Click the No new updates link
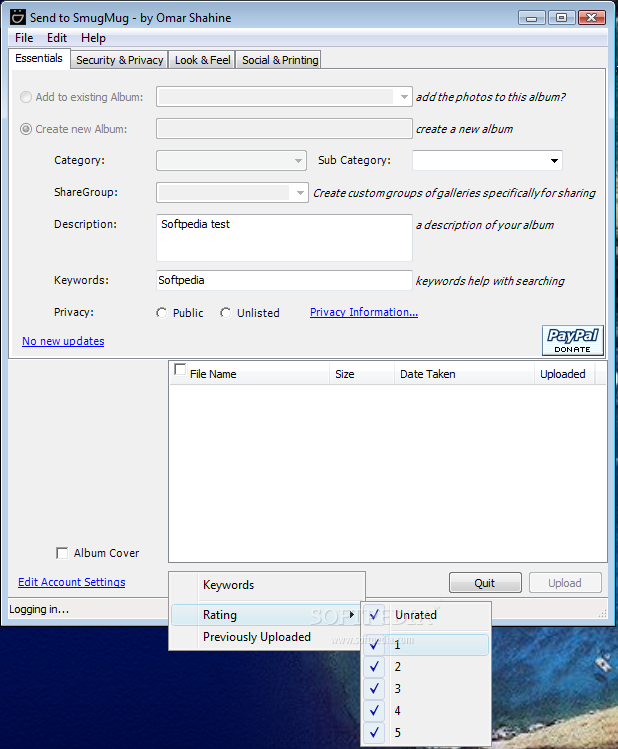The image size is (618, 749). 63,341
